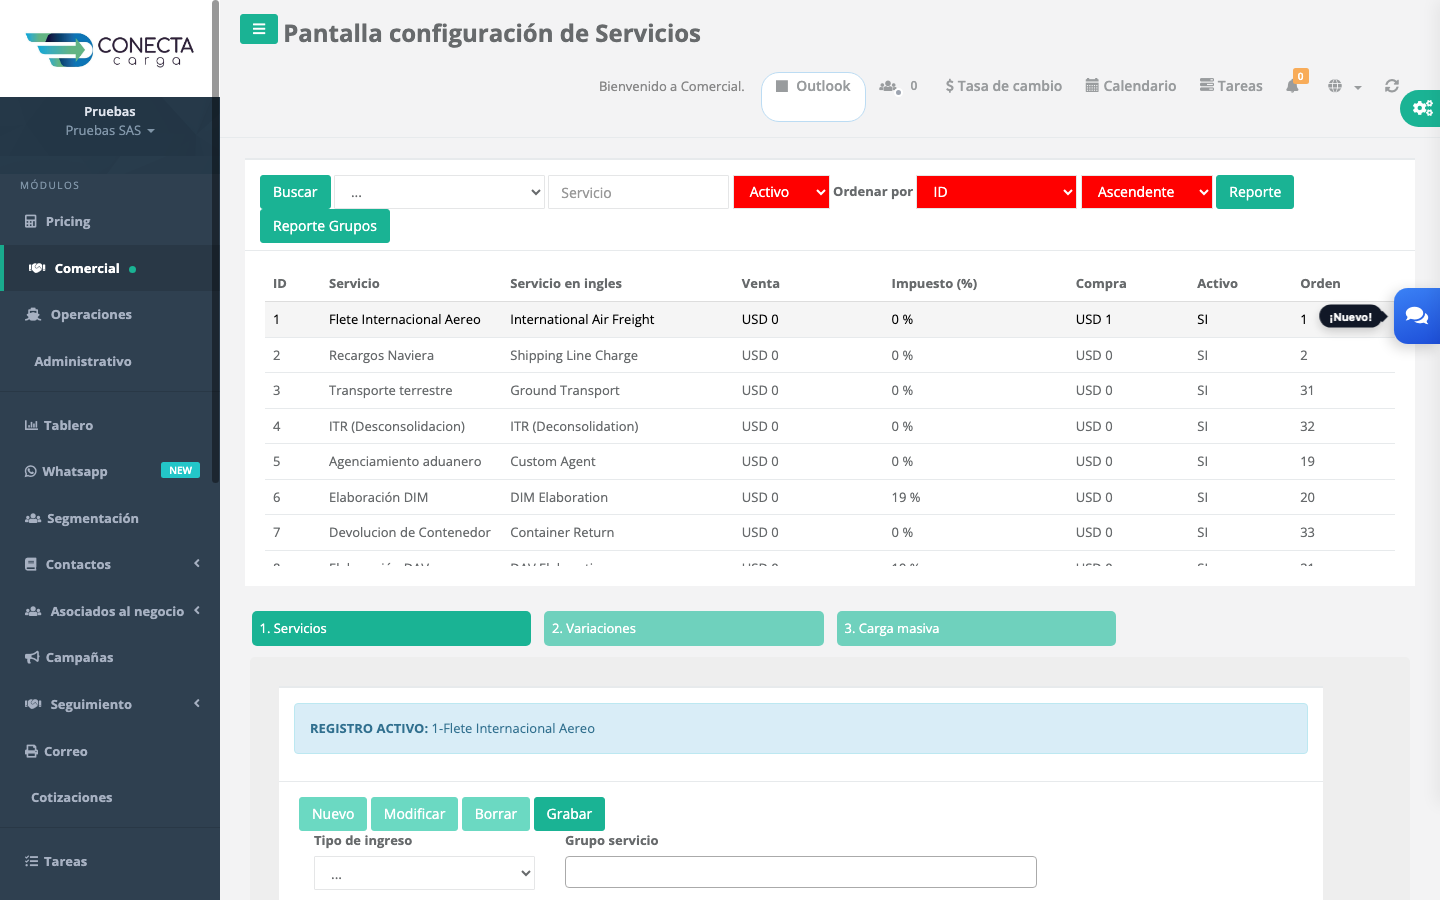Switch to the 3. Carga masiva tab
This screenshot has height=900, width=1440.
pos(976,629)
